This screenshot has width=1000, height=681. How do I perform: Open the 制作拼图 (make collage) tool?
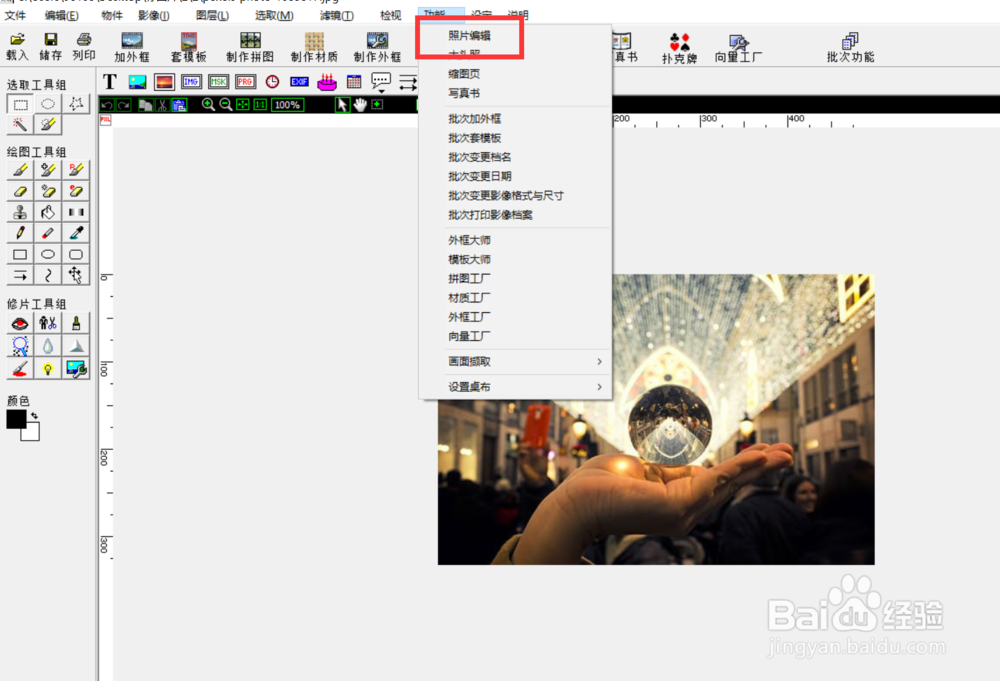pos(250,47)
